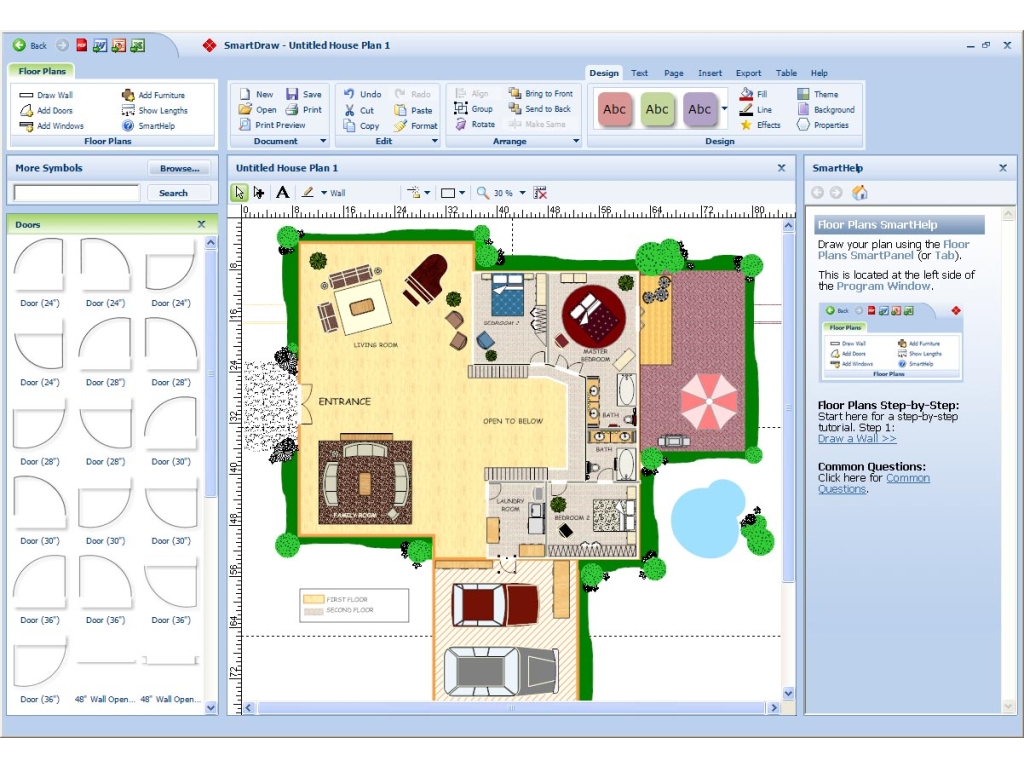Group selected shapes

pyautogui.click(x=474, y=109)
